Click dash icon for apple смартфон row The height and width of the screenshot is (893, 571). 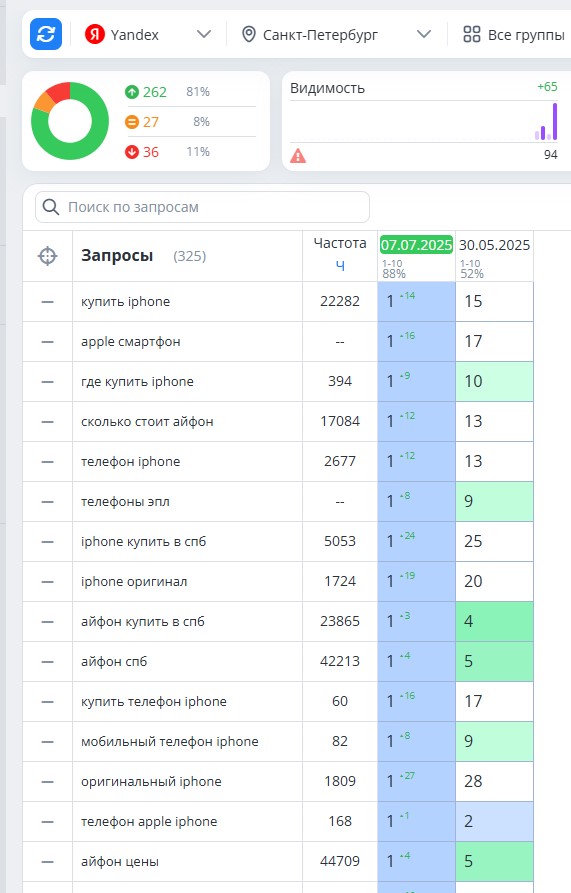click(47, 342)
